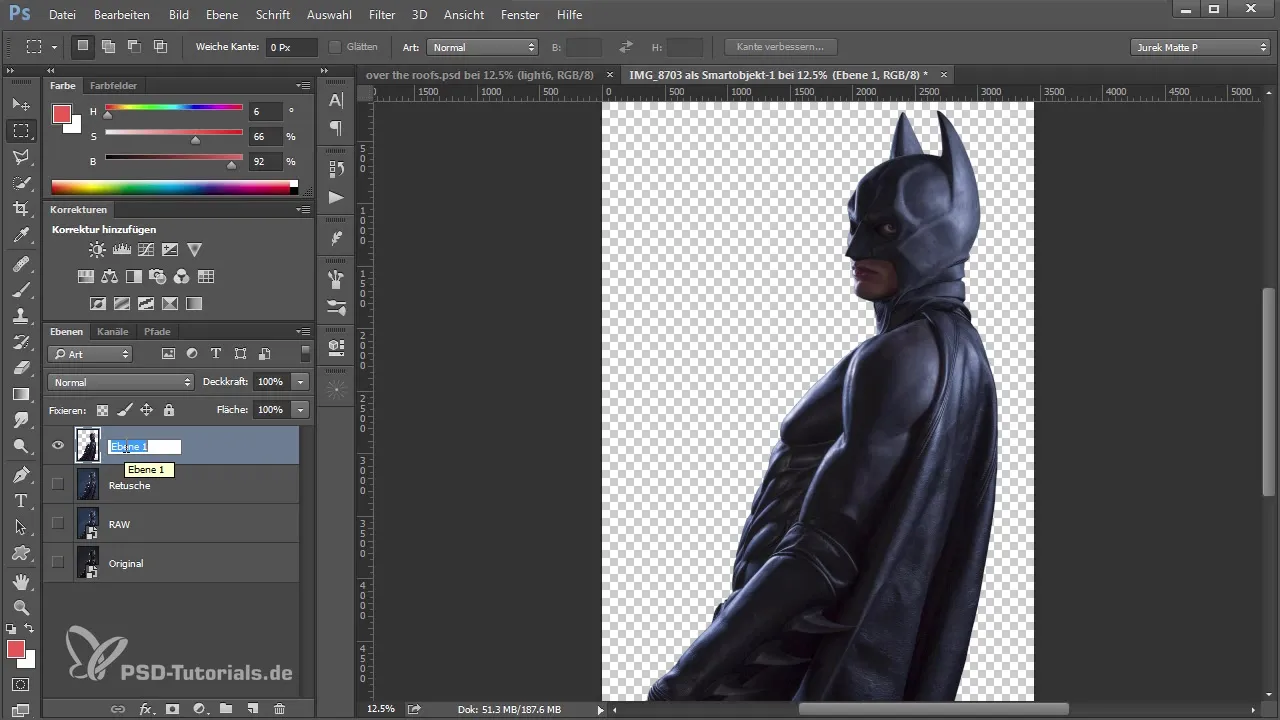The height and width of the screenshot is (720, 1280).
Task: Switch to the Farbfelder tab
Action: (113, 86)
